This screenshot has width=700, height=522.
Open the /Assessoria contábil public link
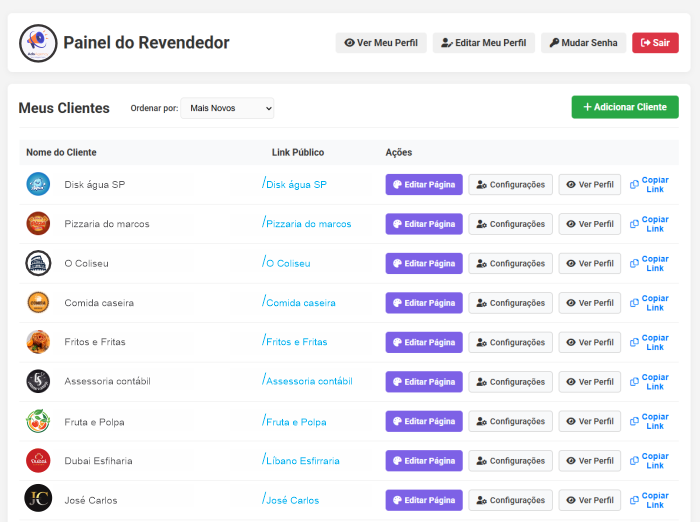pyautogui.click(x=307, y=381)
